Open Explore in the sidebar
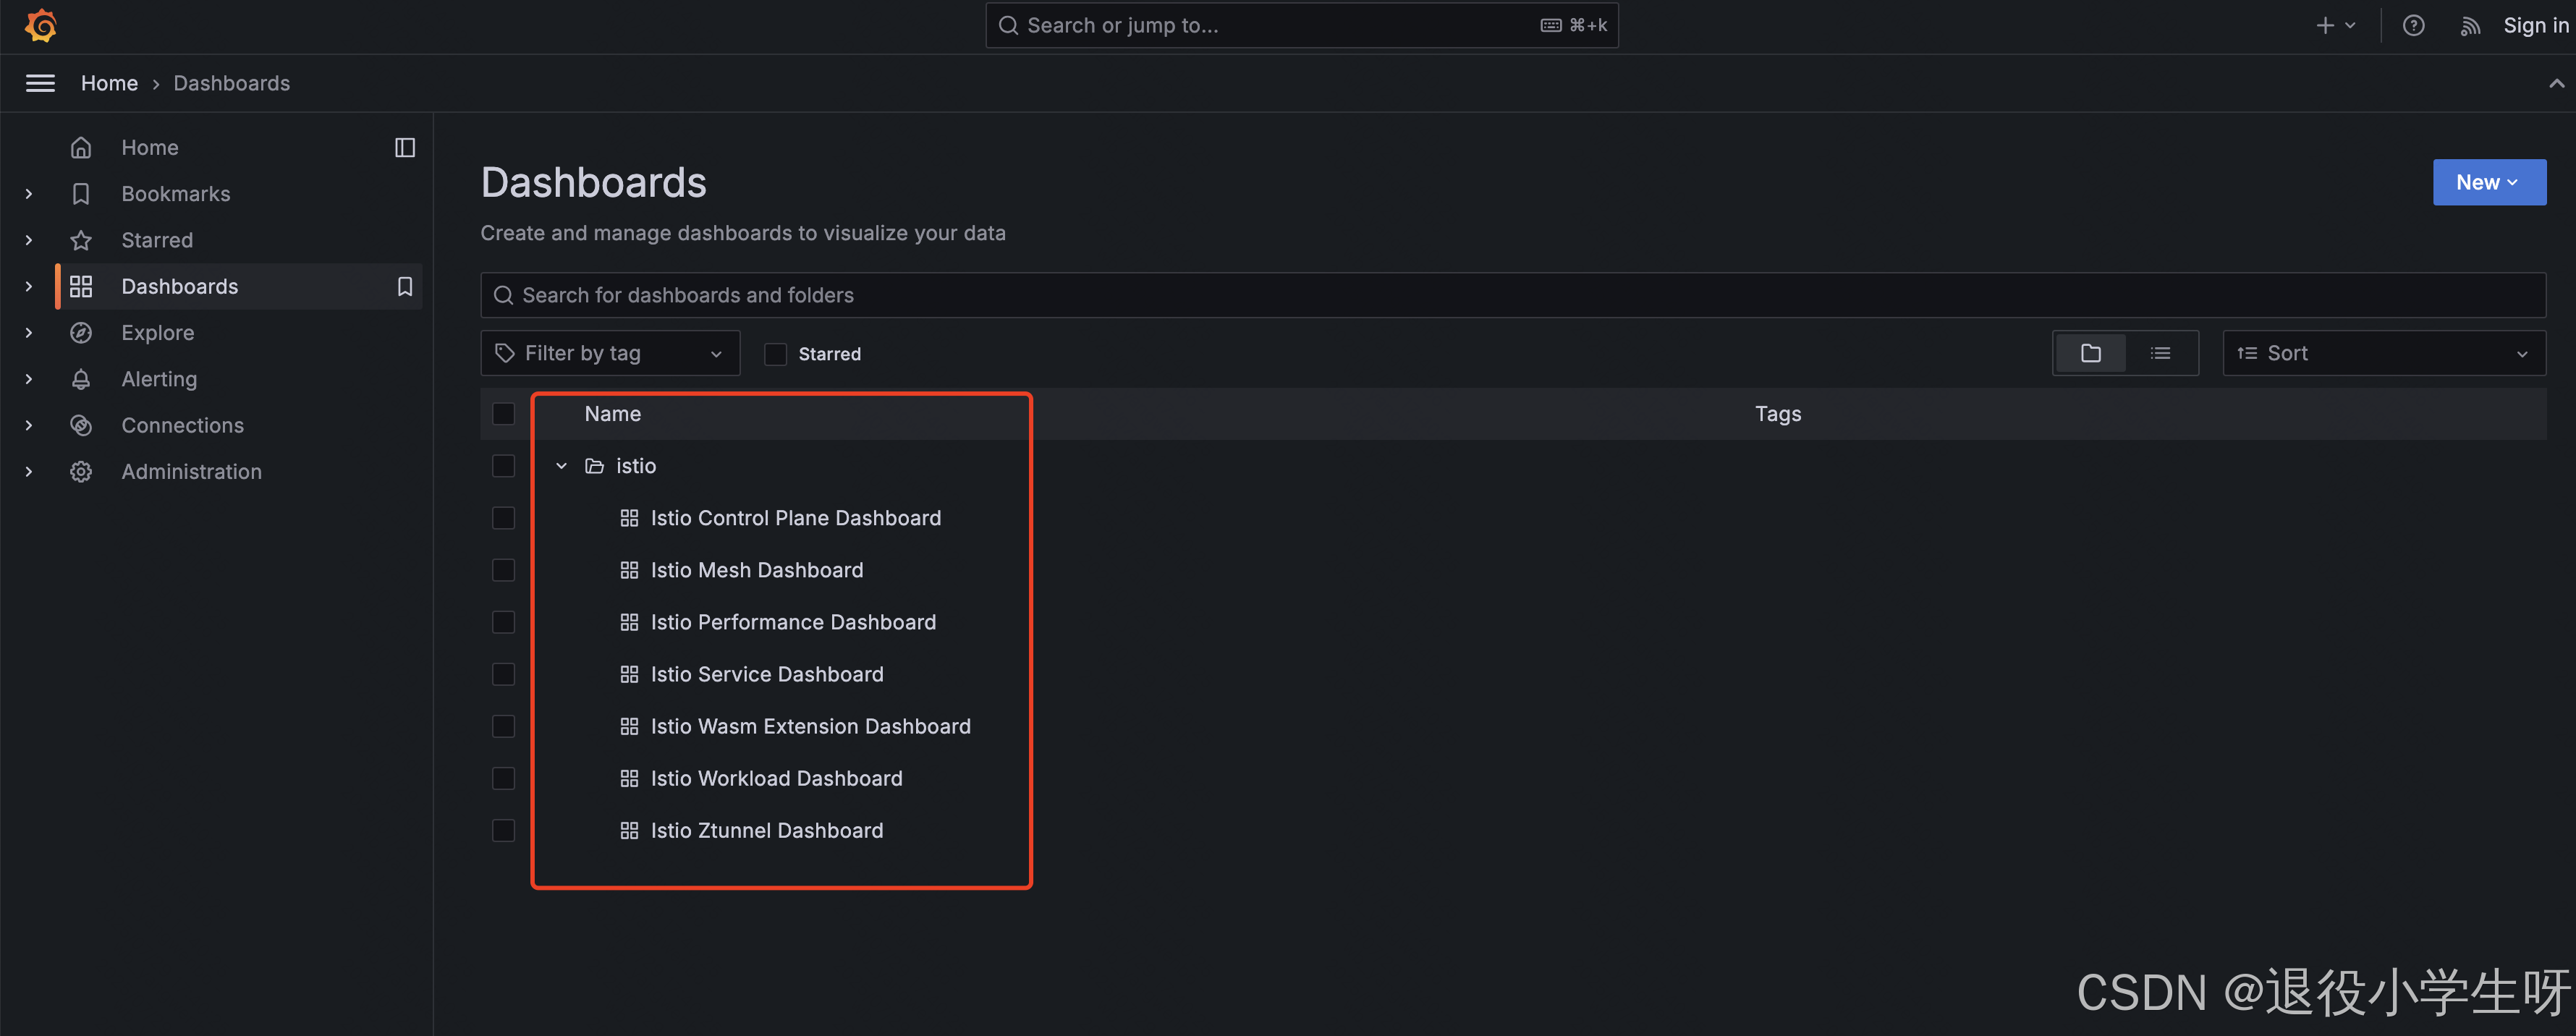This screenshot has height=1036, width=2576. pos(158,333)
